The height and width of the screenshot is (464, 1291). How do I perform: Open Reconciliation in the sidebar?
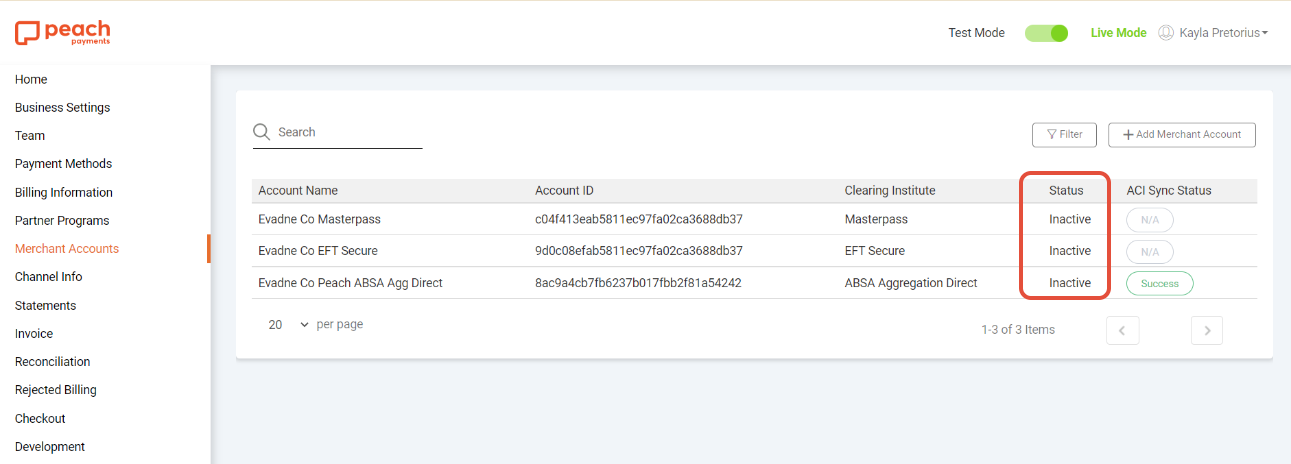53,361
